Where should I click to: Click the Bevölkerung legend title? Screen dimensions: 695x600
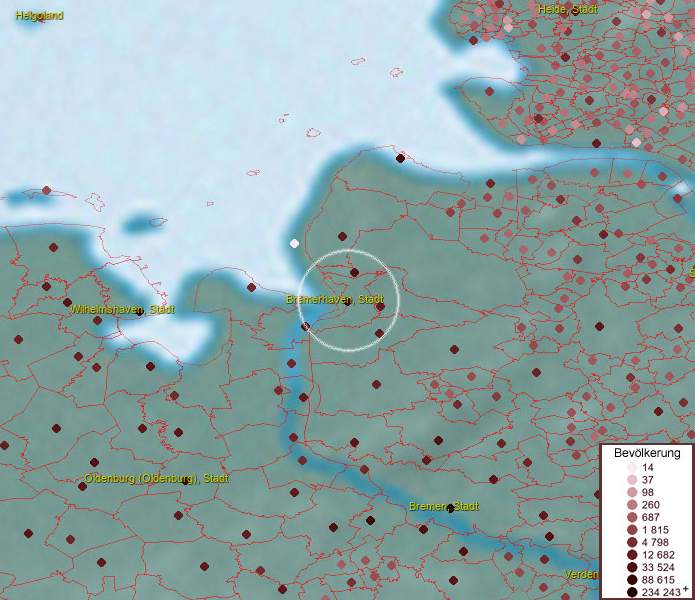[x=647, y=453]
